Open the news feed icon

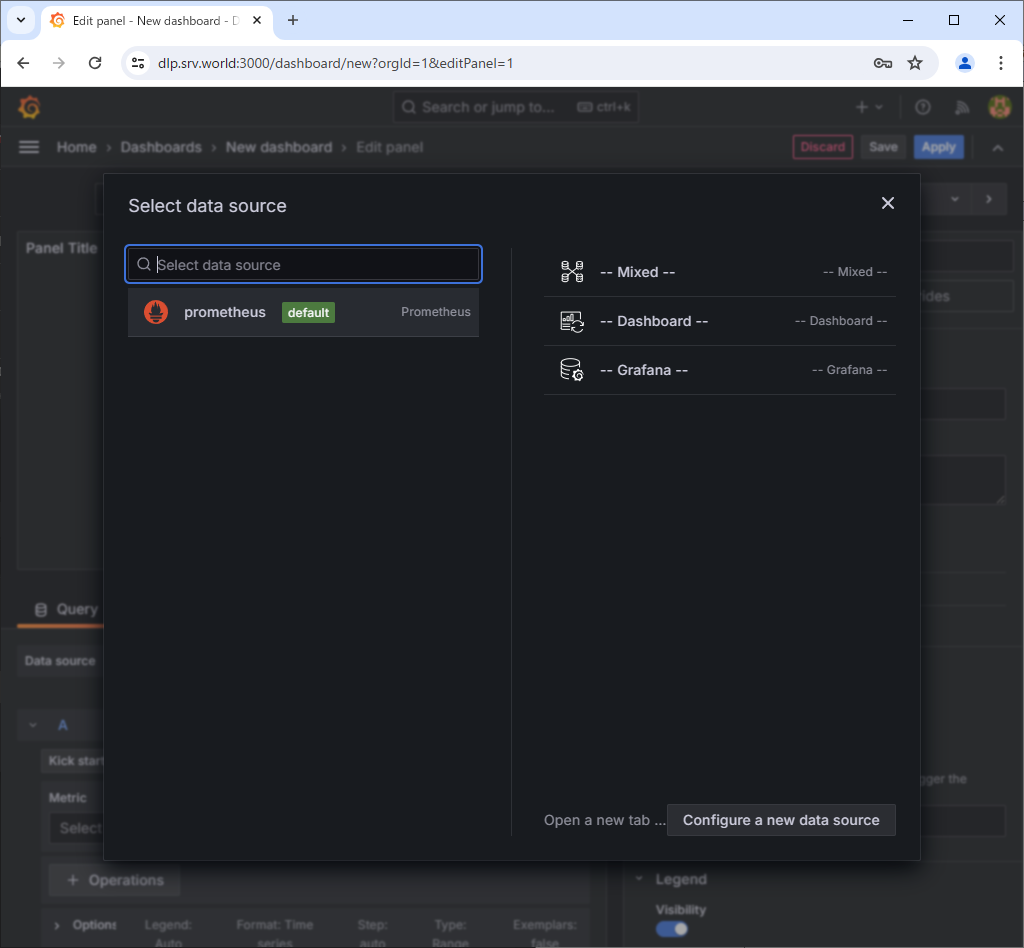tap(962, 107)
